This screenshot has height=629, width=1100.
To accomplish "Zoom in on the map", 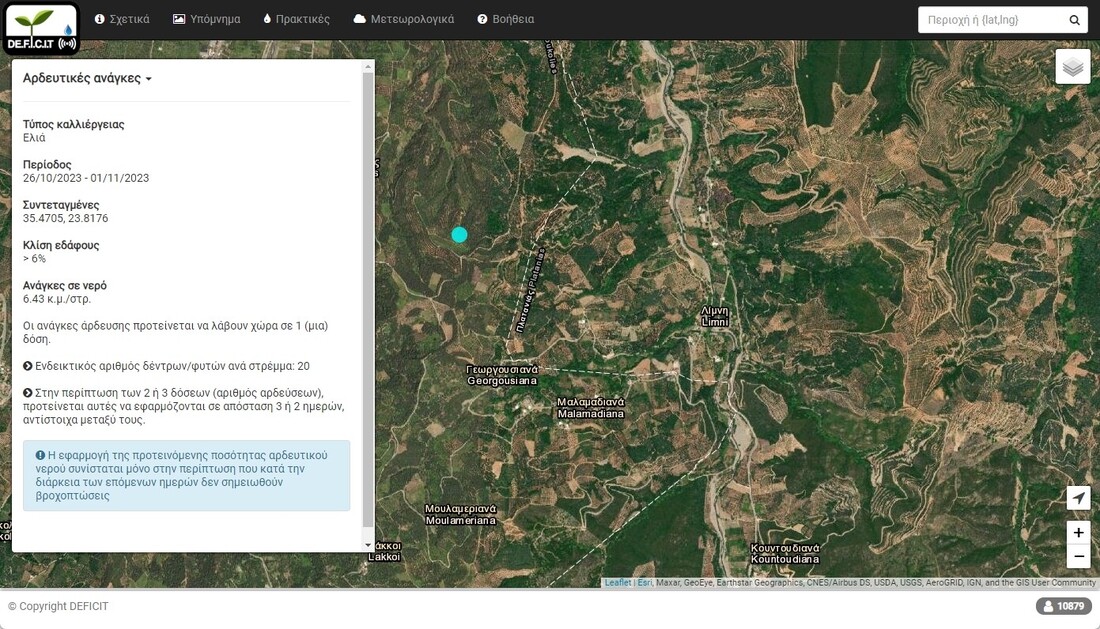I will 1078,532.
